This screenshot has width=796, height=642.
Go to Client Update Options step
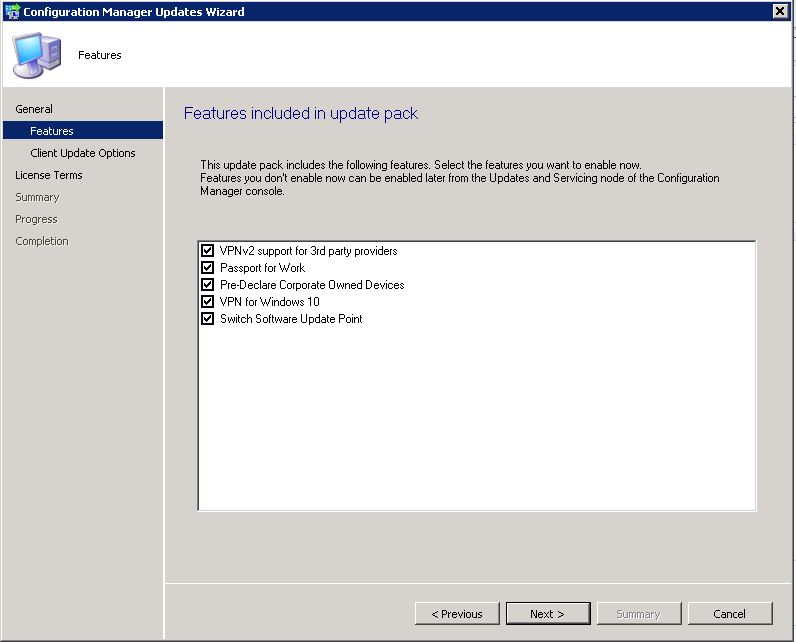coord(83,153)
